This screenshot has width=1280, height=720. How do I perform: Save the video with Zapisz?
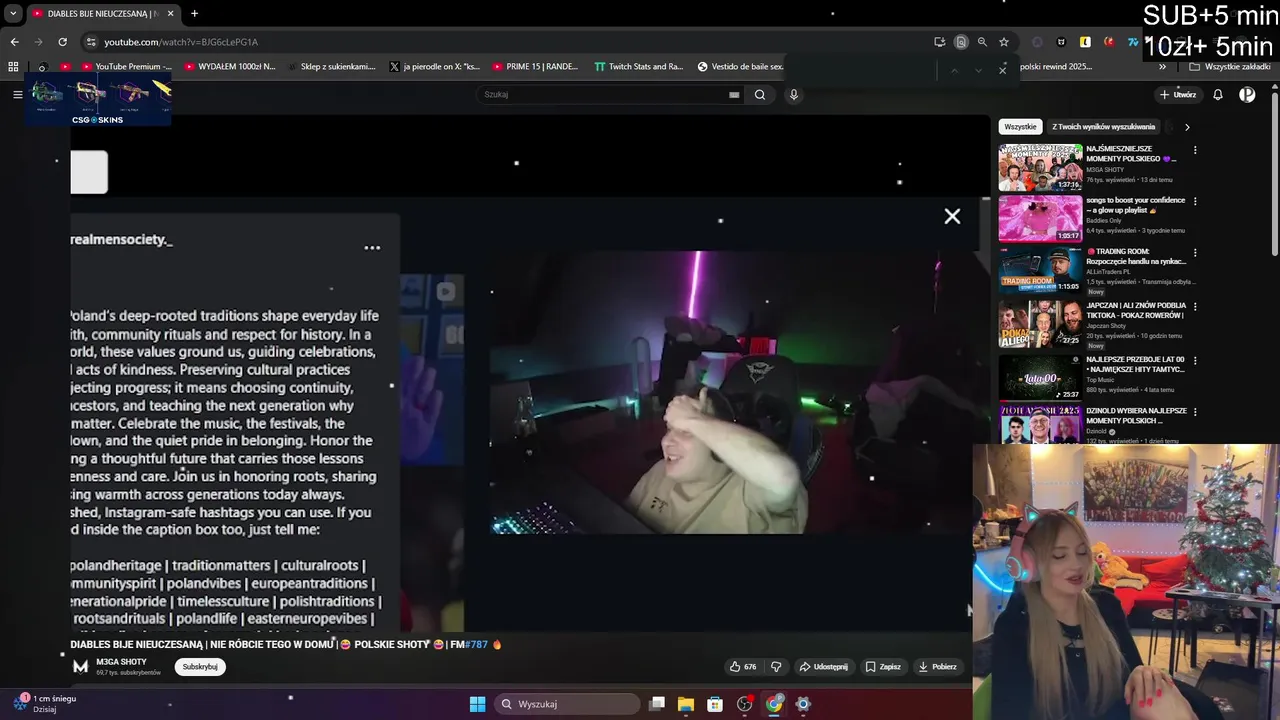[x=882, y=667]
